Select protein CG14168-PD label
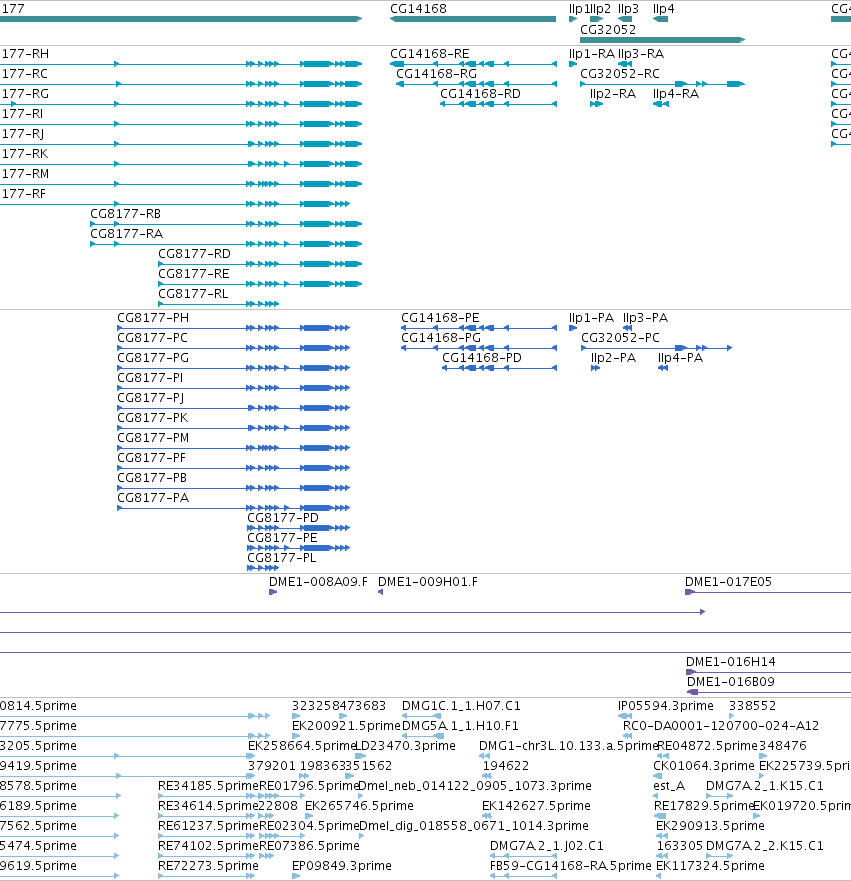The height and width of the screenshot is (881, 851). 481,358
